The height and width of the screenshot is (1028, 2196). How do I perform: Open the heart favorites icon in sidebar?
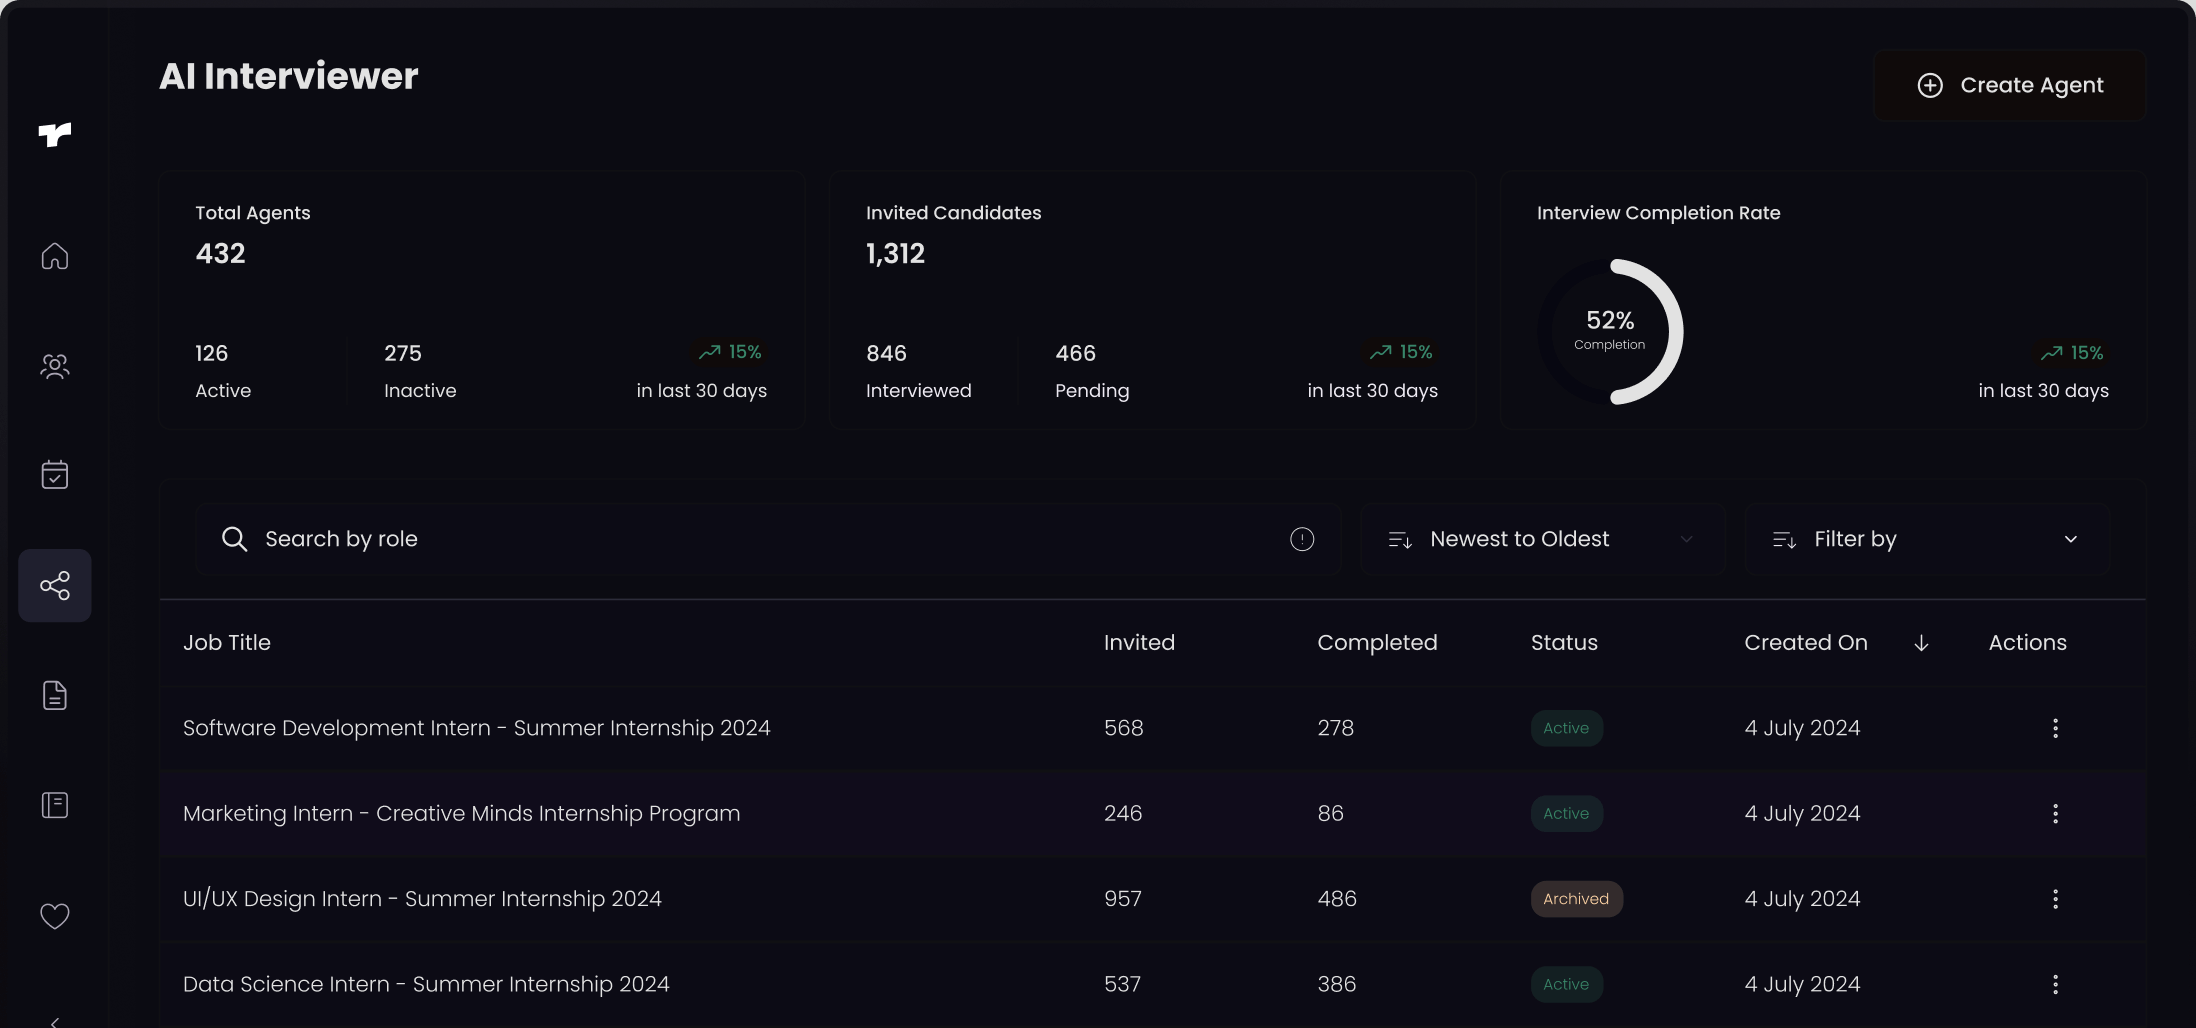click(x=55, y=916)
